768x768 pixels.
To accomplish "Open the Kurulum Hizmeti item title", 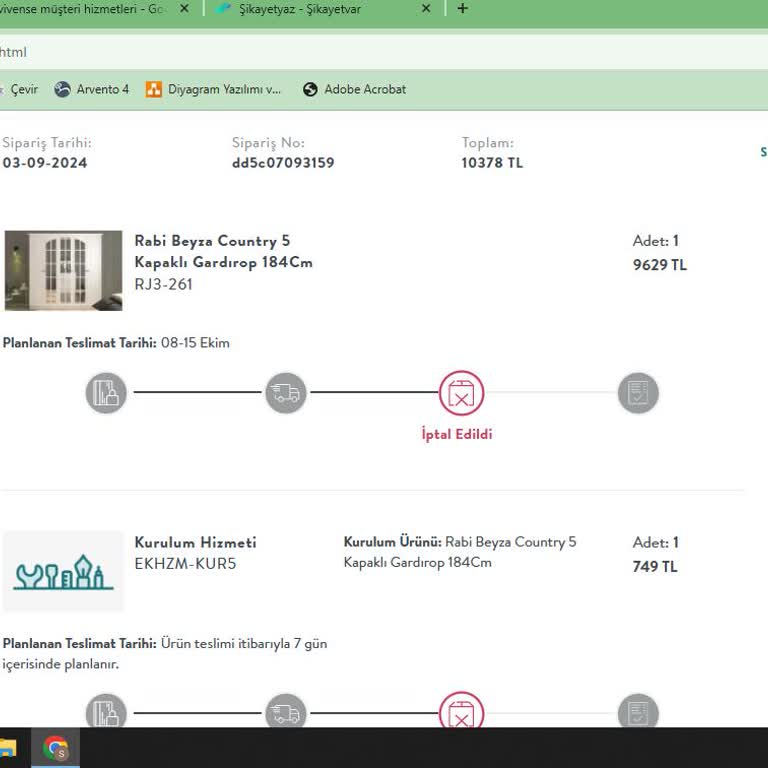I will click(195, 542).
